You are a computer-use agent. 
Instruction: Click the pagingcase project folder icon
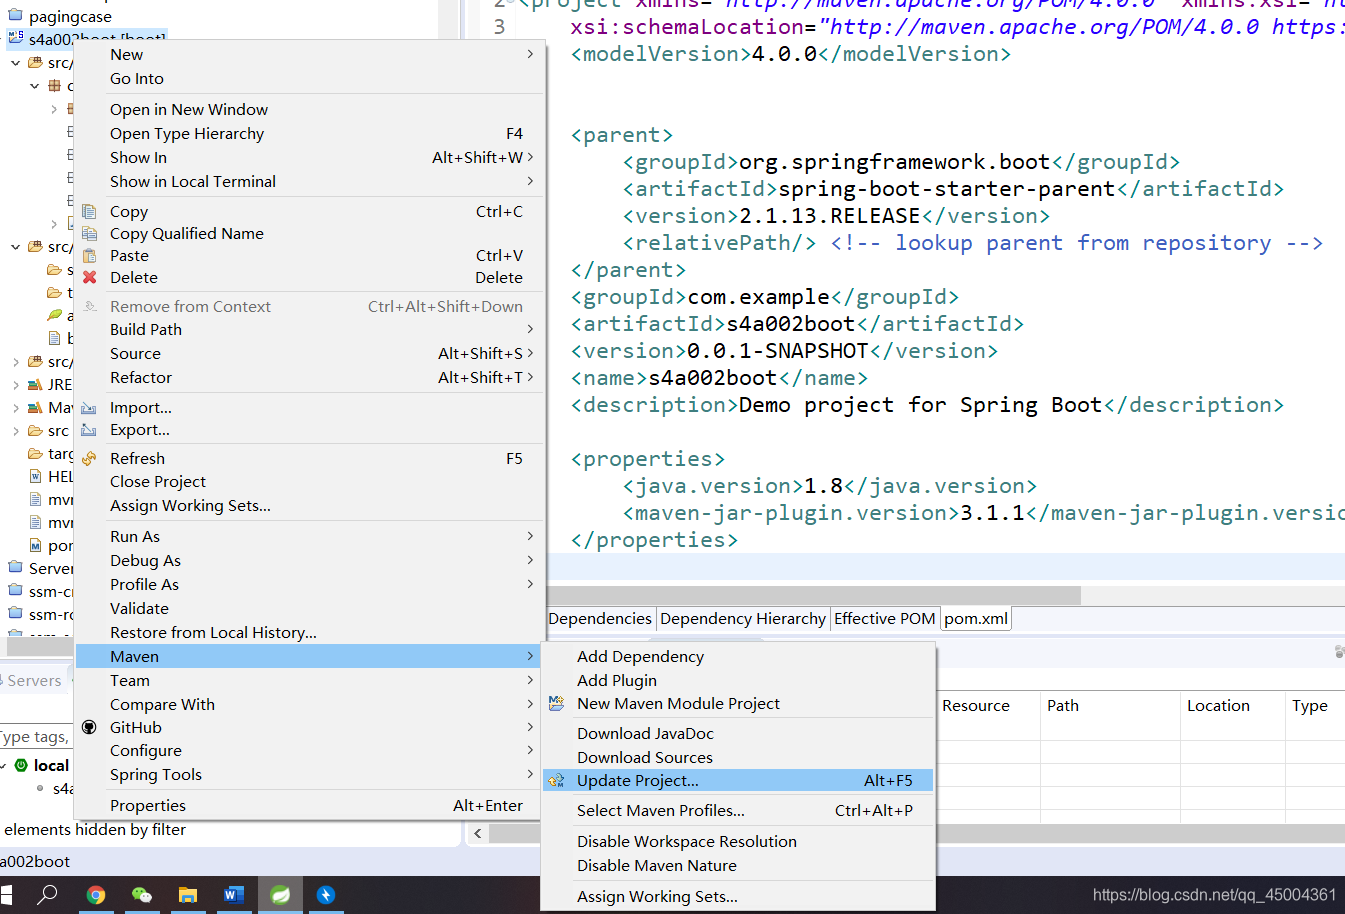15,16
